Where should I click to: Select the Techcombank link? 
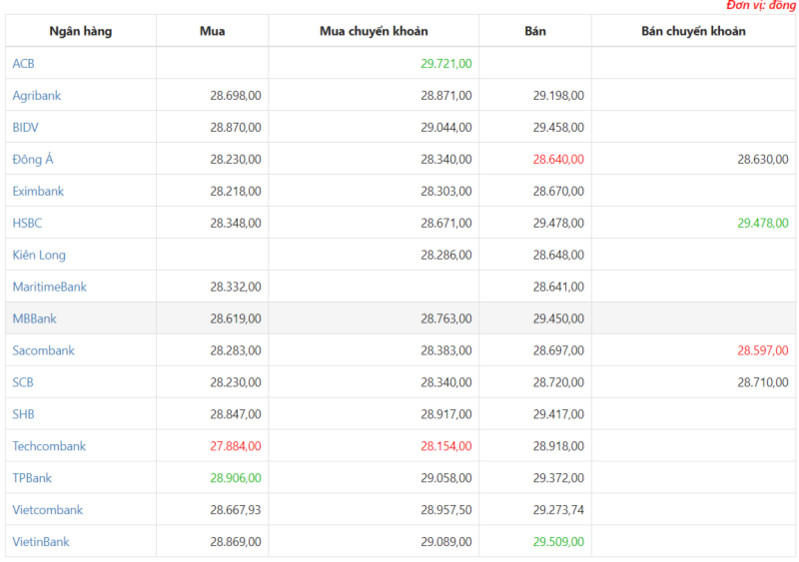(49, 446)
